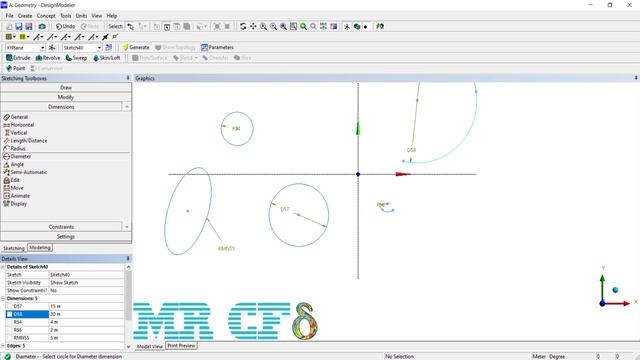Expand the Settings toolbox section
The image size is (640, 360).
coord(66,237)
